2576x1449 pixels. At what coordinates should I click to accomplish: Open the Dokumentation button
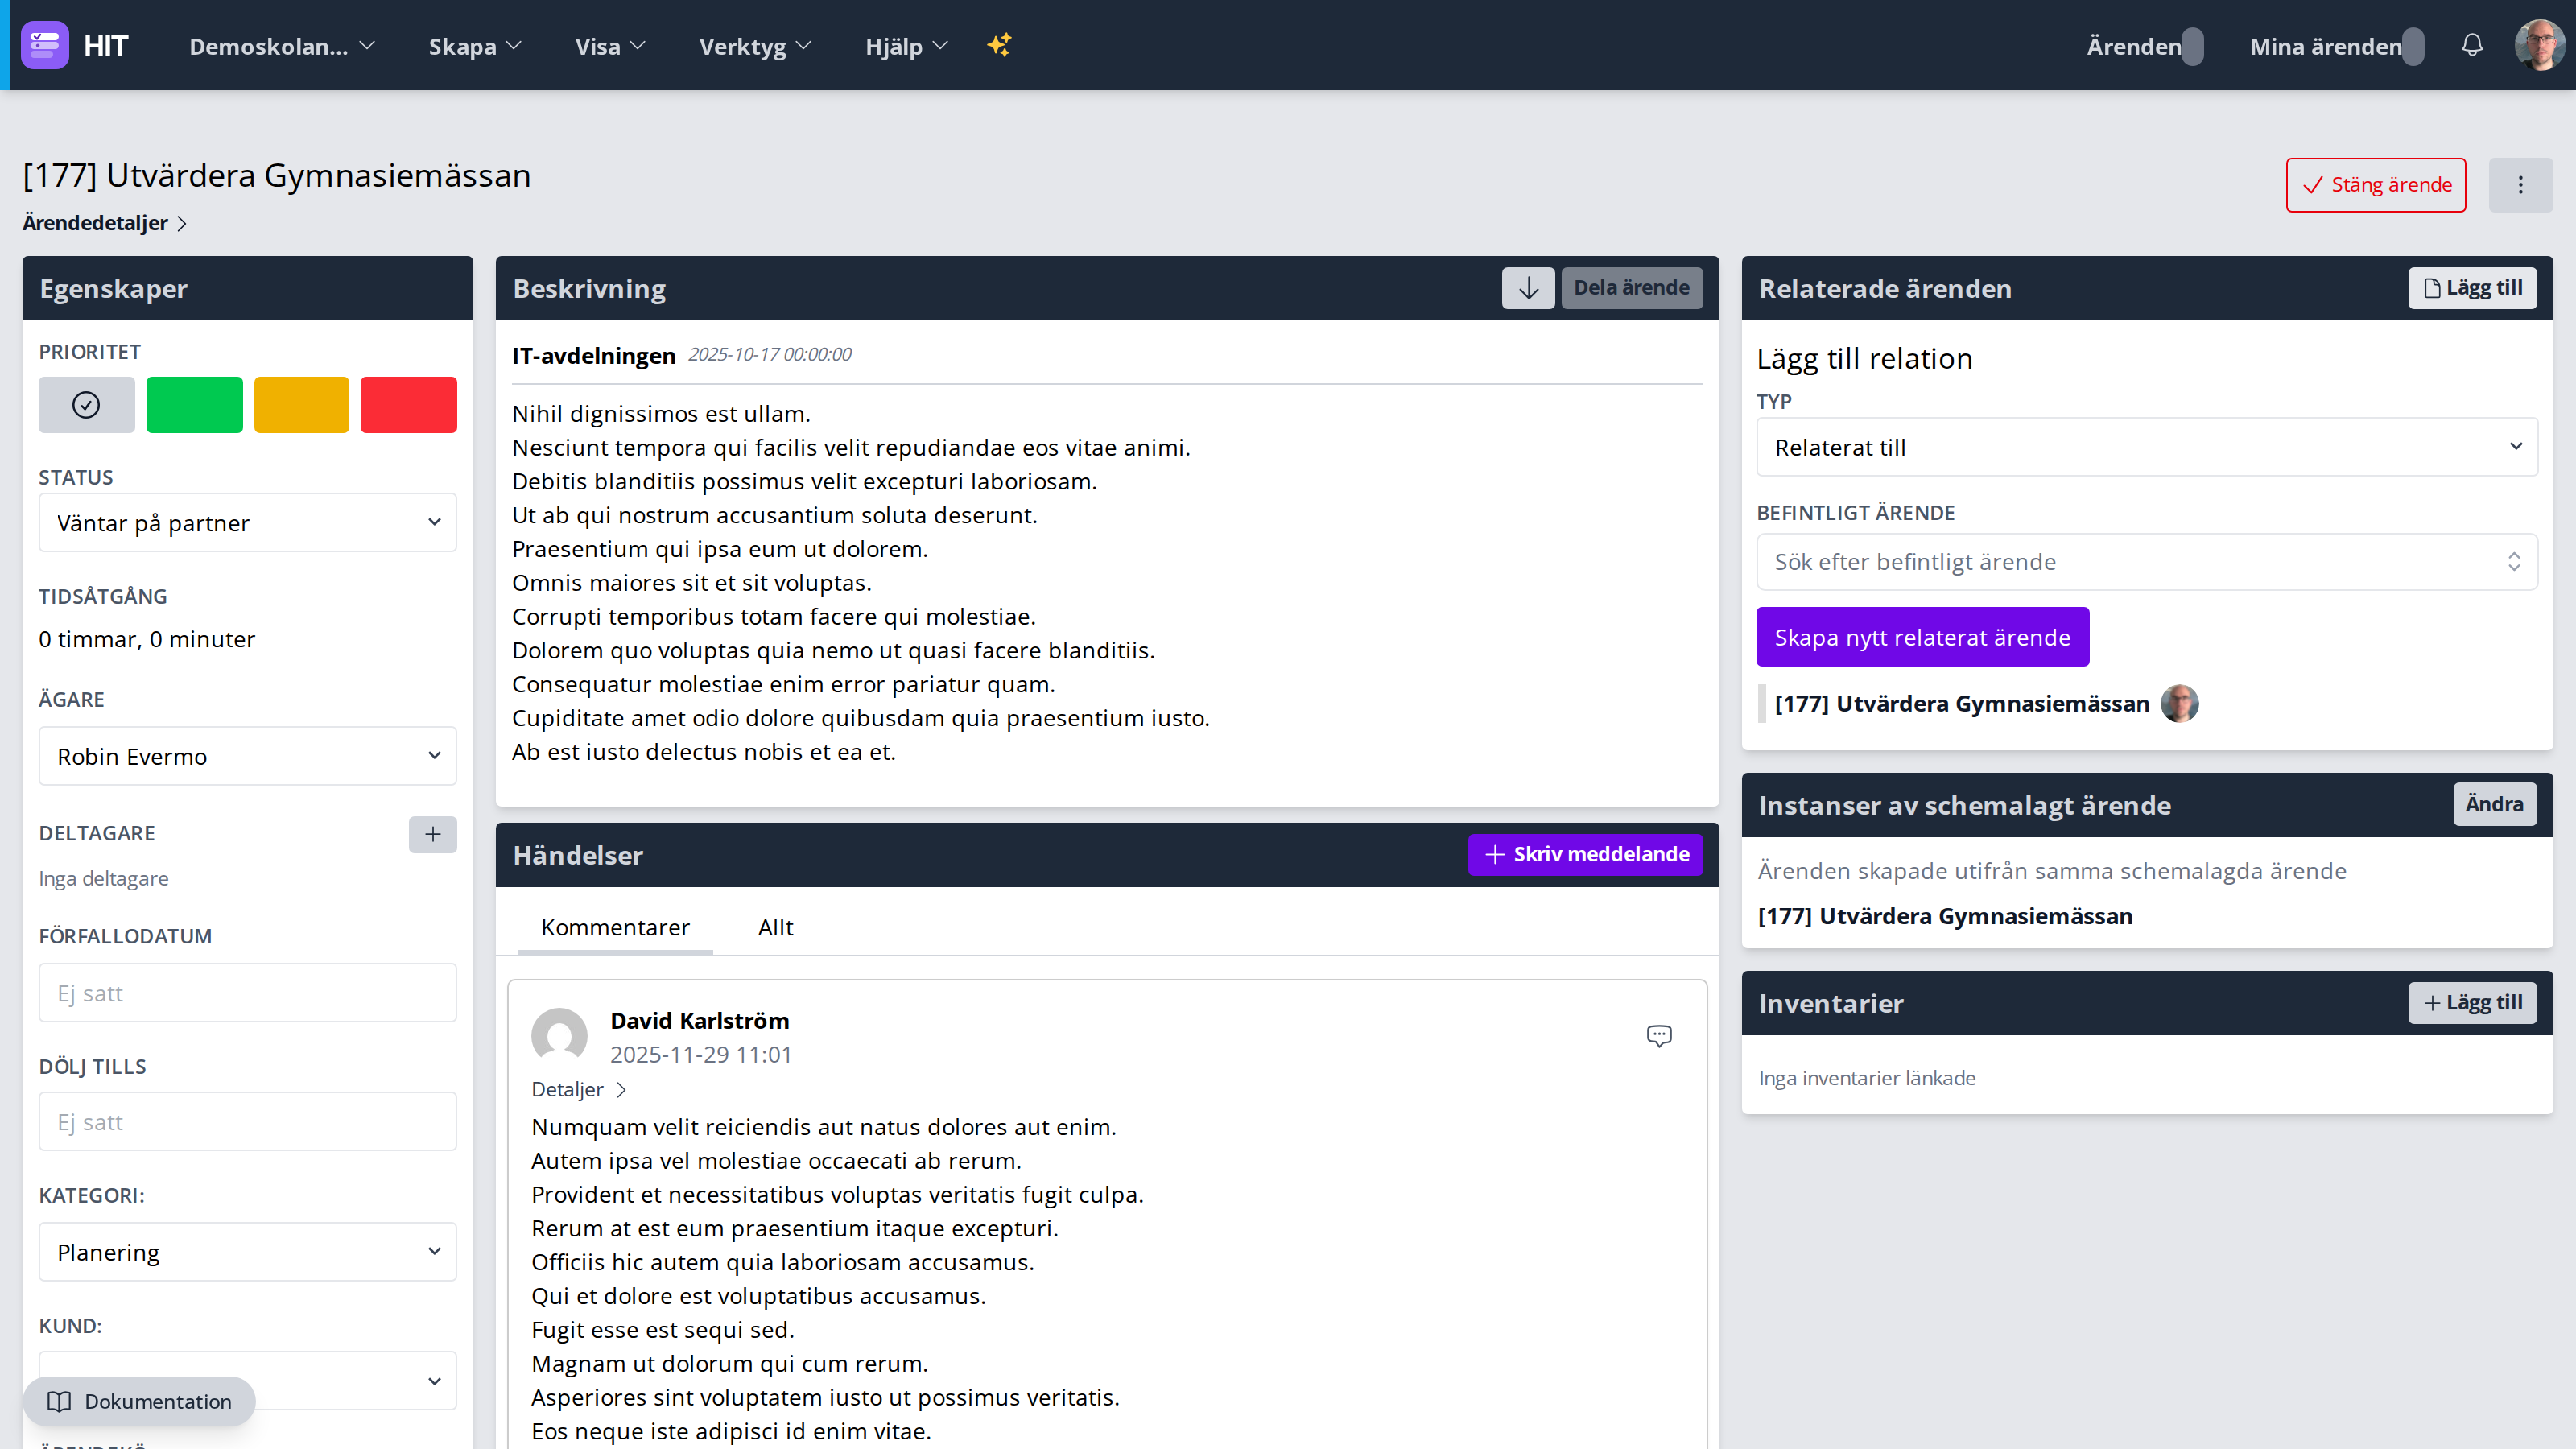click(x=139, y=1401)
